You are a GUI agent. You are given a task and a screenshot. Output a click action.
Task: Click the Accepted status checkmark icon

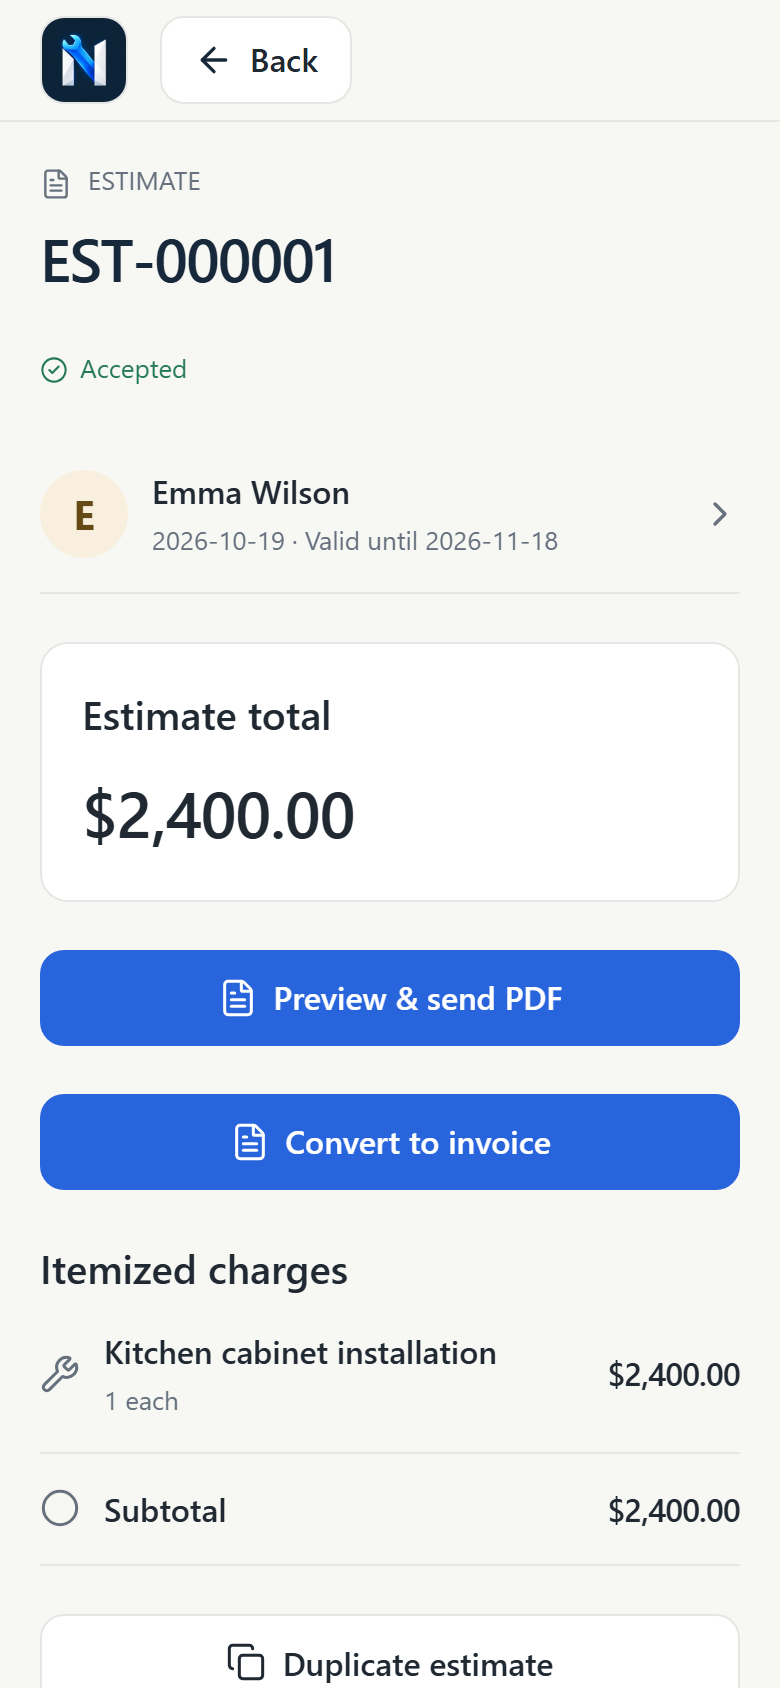54,370
